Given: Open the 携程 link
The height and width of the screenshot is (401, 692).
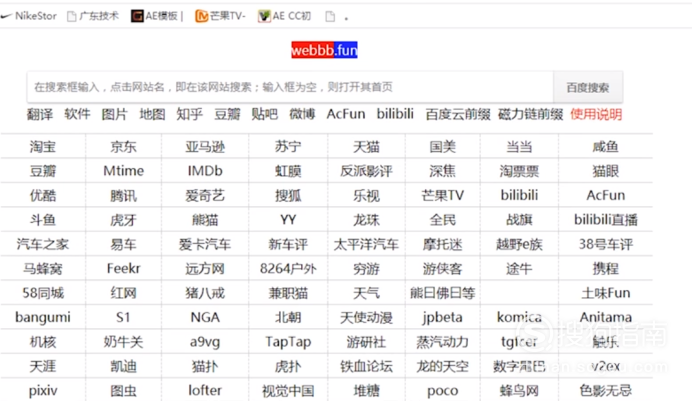Looking at the screenshot, I should (606, 269).
